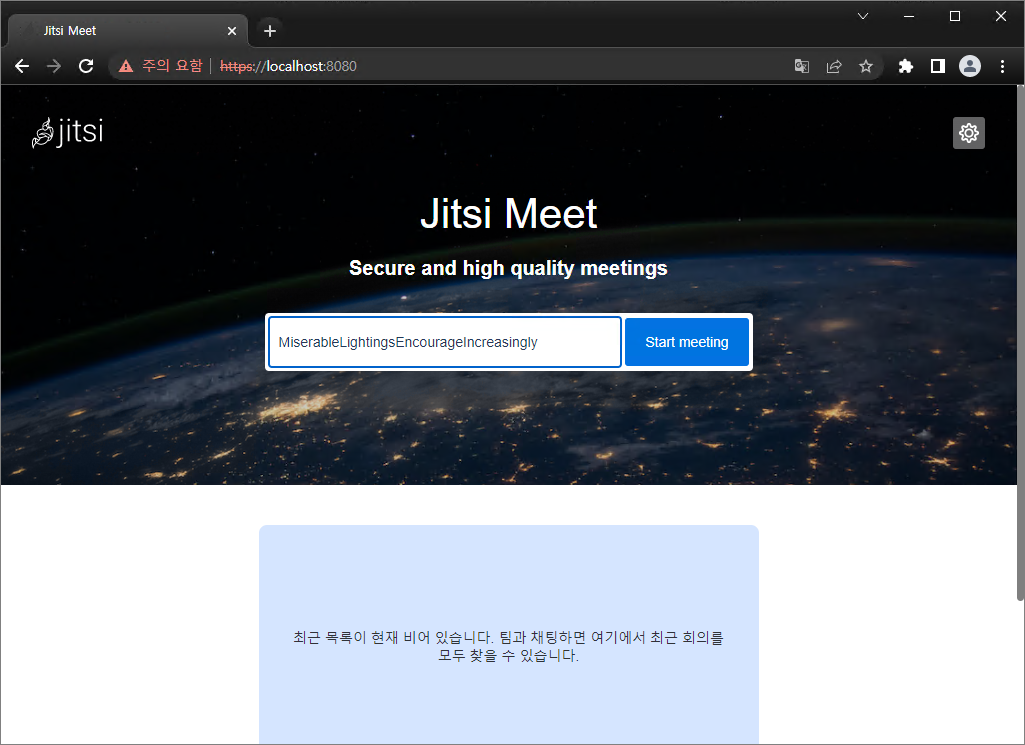The width and height of the screenshot is (1025, 745).
Task: Open the Chrome profile avatar
Action: pyautogui.click(x=969, y=66)
